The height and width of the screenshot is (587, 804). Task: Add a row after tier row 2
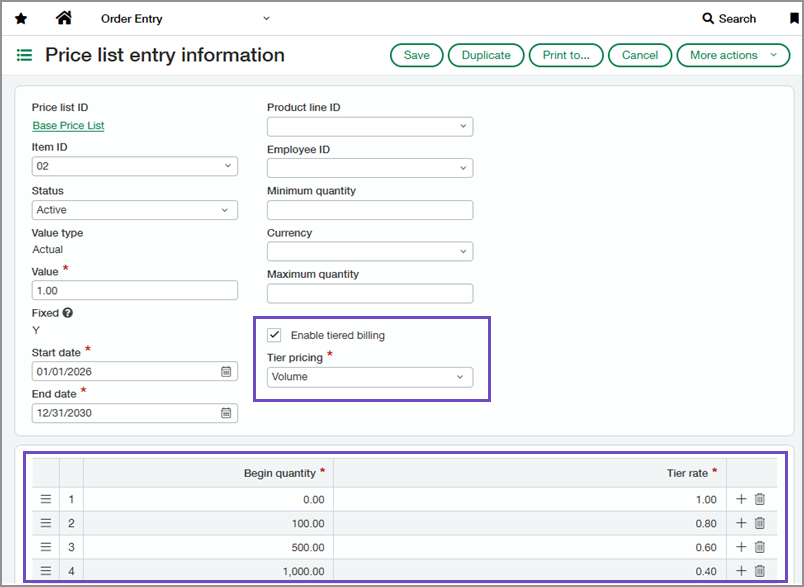(x=741, y=523)
